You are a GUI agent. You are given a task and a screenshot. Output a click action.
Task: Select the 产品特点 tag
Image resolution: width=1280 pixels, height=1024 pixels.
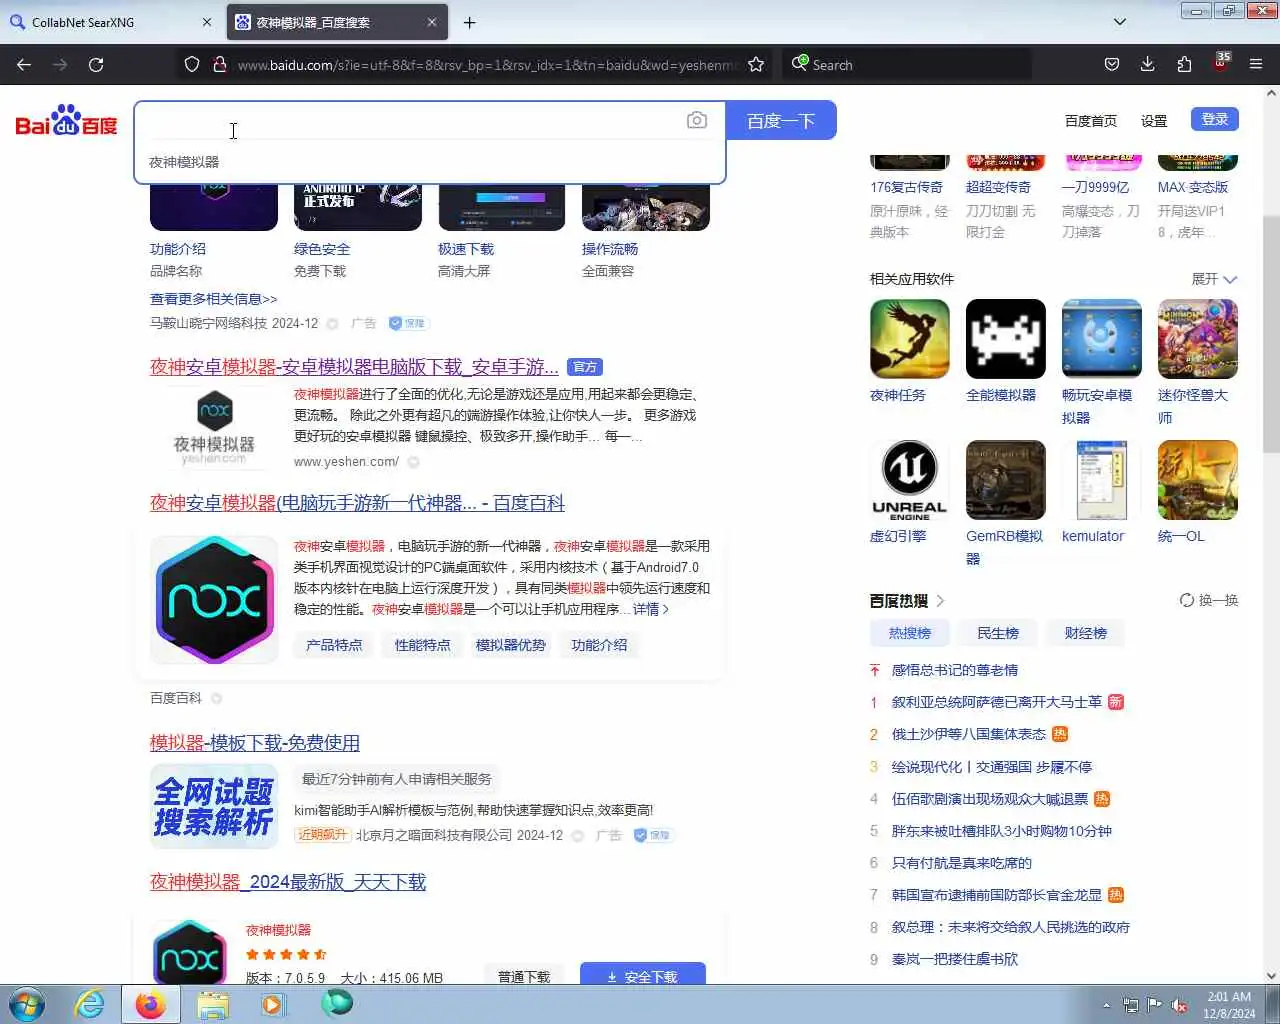(334, 645)
